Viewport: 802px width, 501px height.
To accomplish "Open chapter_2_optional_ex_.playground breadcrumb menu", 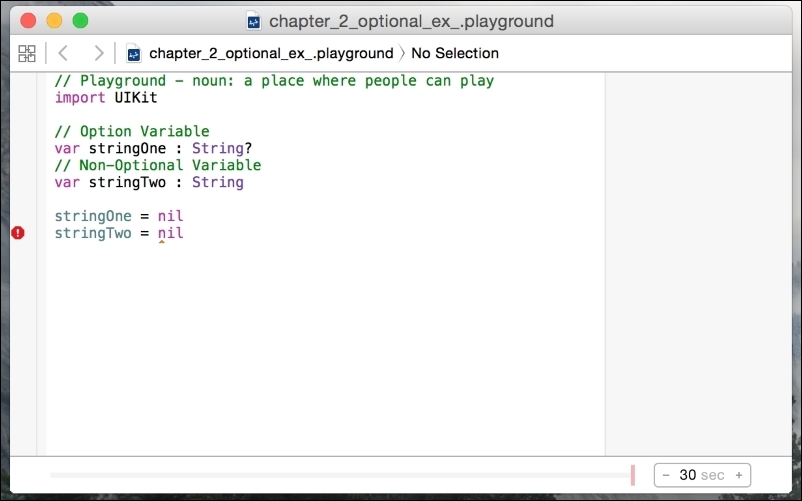I will tap(270, 53).
